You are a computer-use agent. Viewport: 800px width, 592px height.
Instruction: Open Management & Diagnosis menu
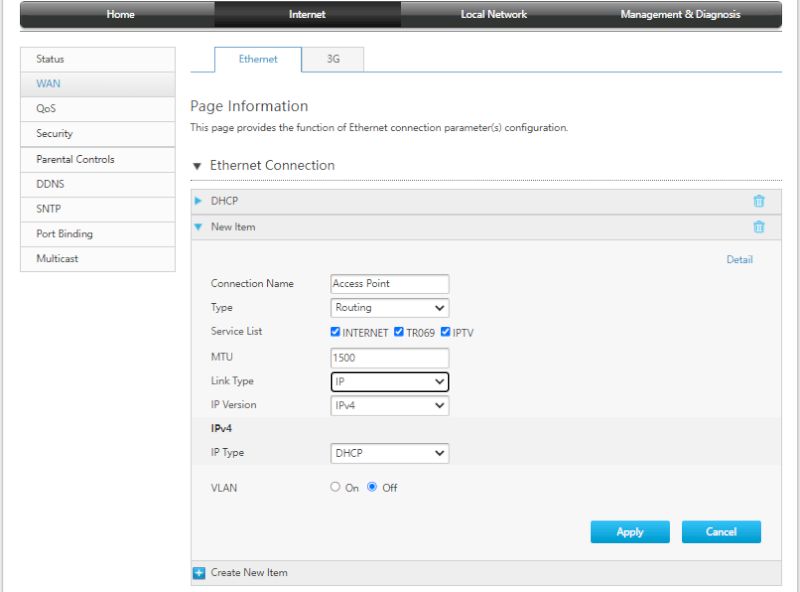680,14
